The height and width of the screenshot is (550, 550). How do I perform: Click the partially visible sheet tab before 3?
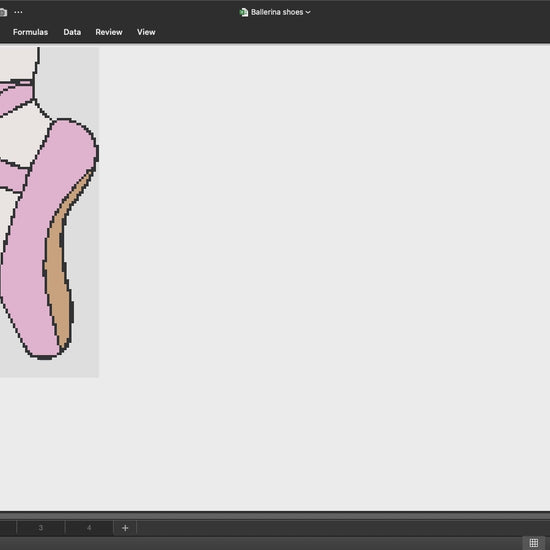coord(8,528)
